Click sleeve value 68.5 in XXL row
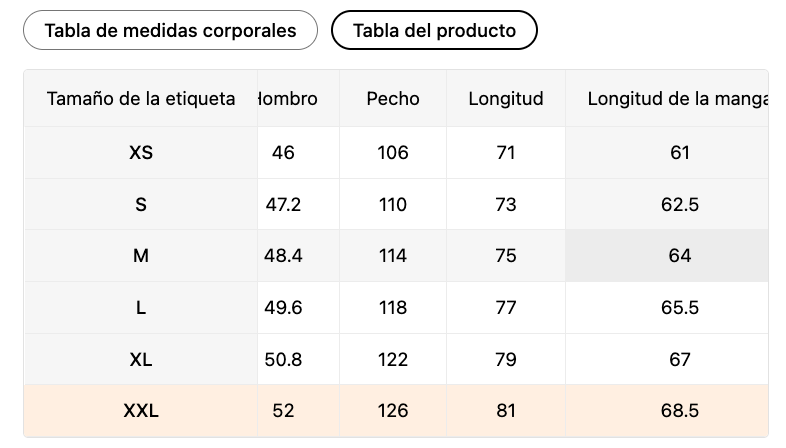The image size is (786, 448). click(x=680, y=410)
